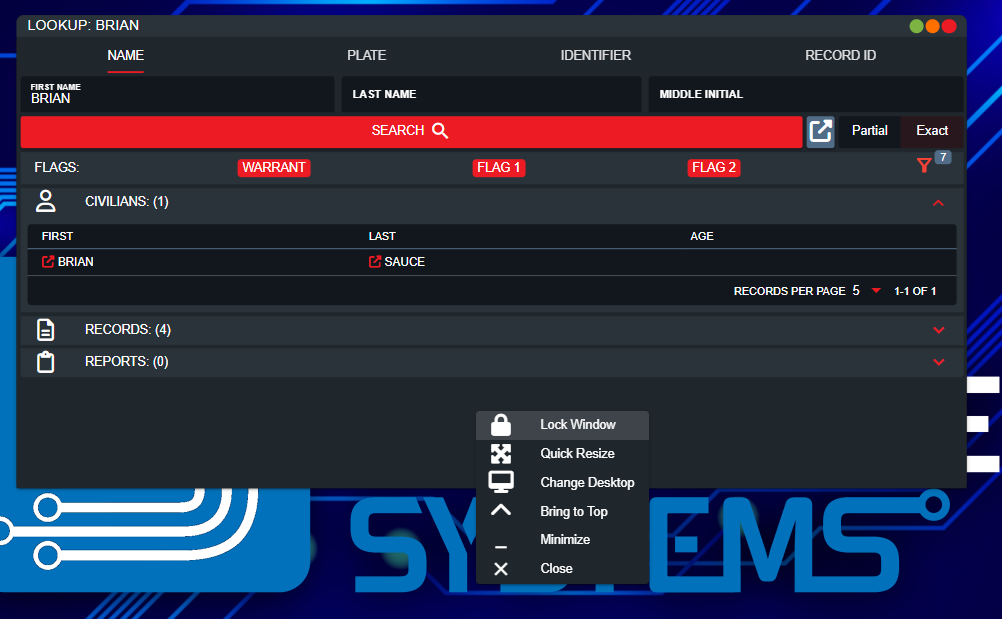The image size is (1002, 619).
Task: Open the records per page dropdown
Action: point(876,291)
